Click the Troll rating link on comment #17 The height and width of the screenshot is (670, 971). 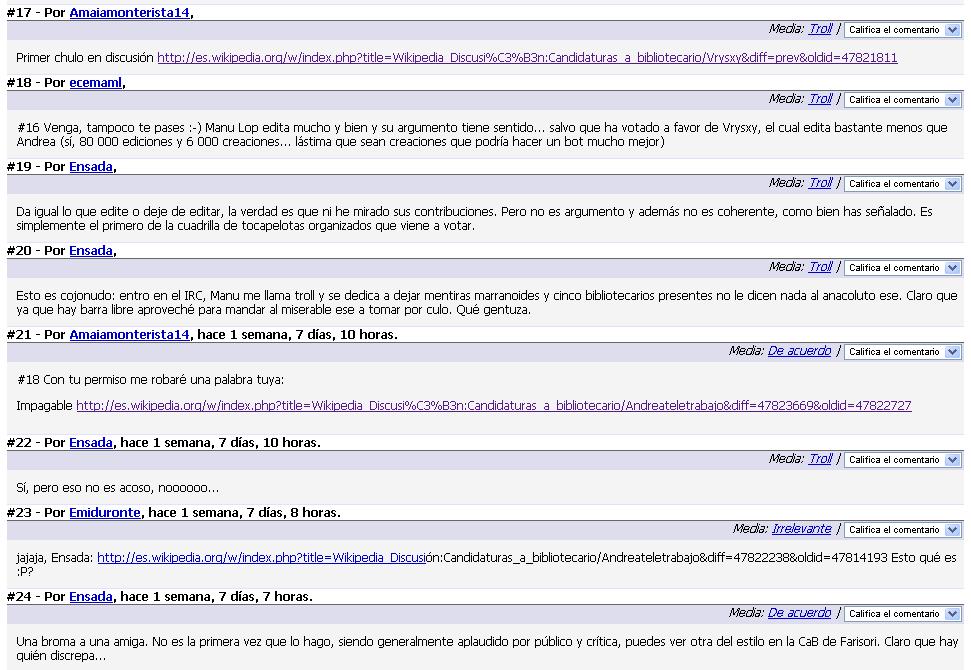click(x=821, y=29)
